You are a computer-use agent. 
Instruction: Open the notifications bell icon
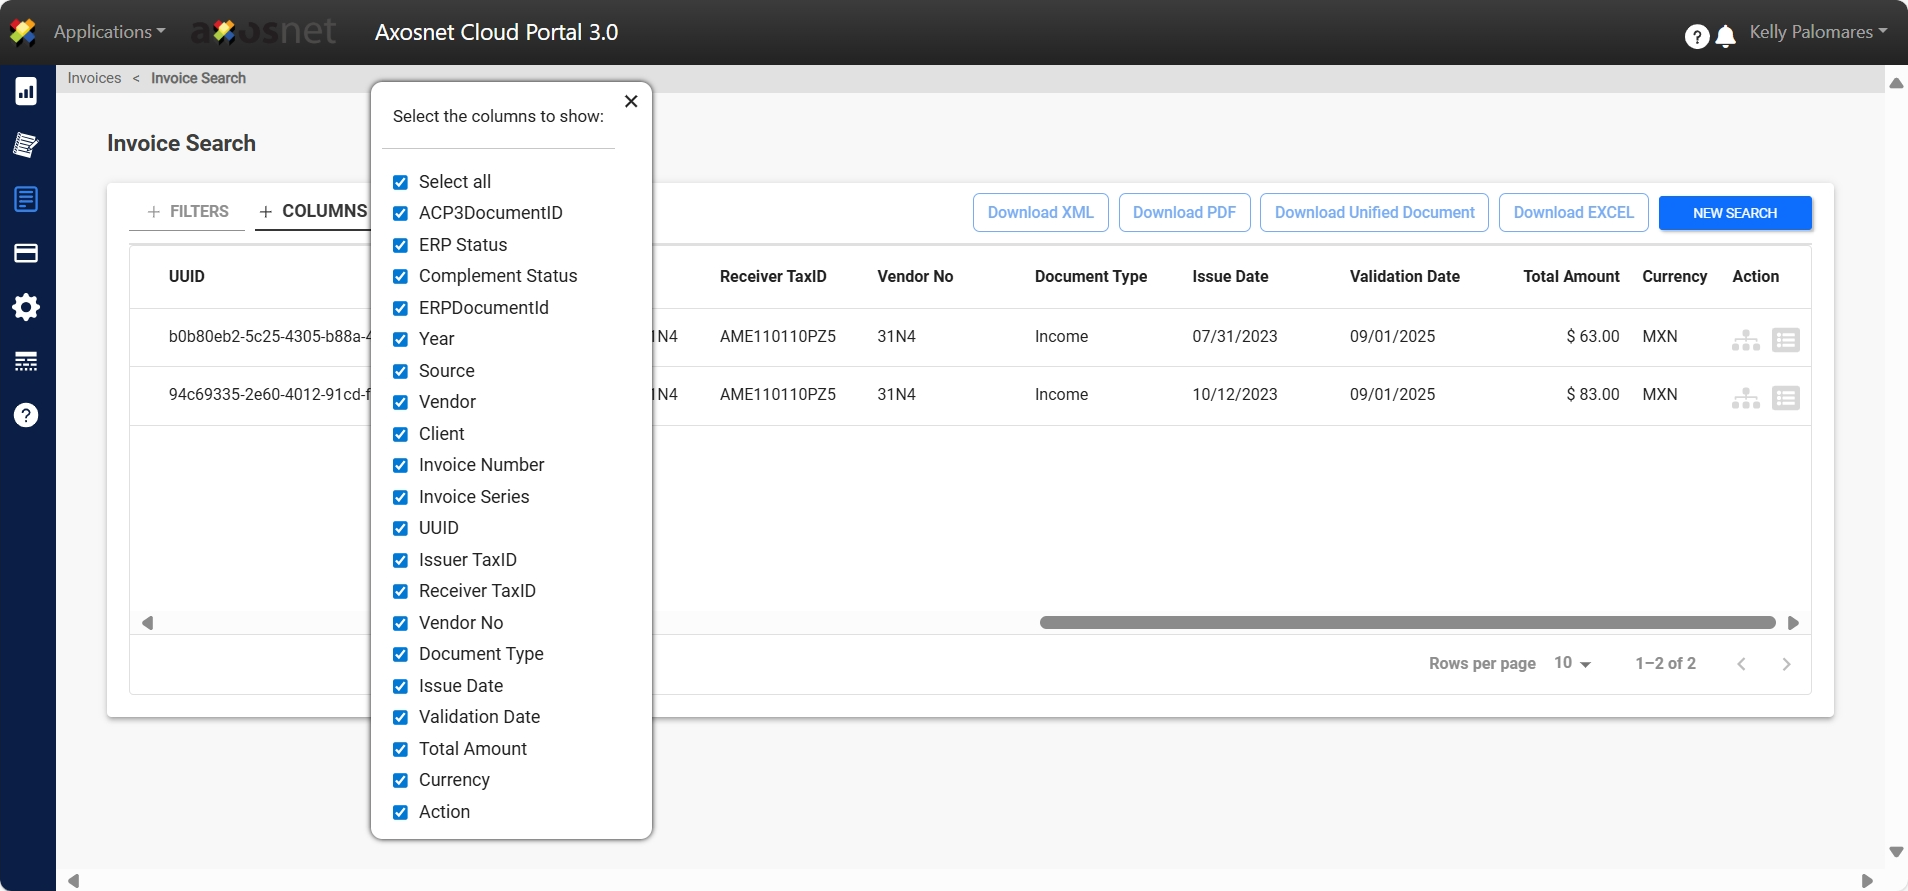point(1725,37)
